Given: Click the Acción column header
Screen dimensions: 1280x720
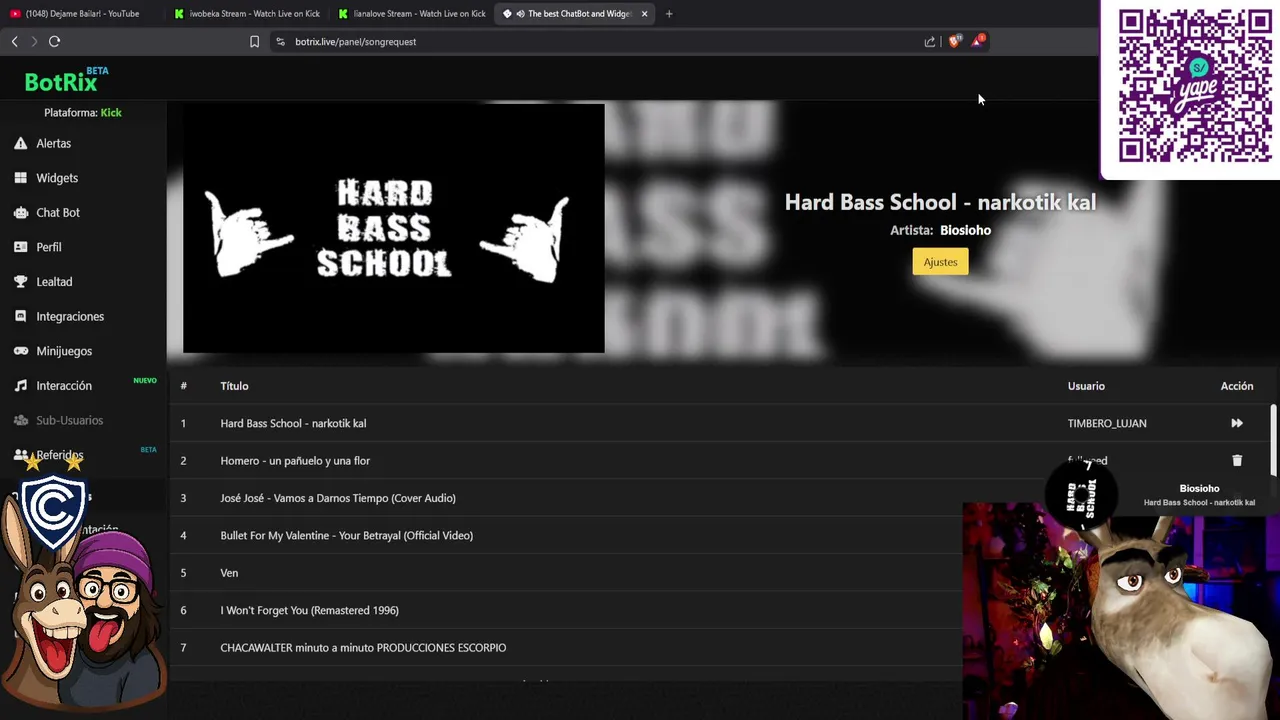Looking at the screenshot, I should 1237,386.
